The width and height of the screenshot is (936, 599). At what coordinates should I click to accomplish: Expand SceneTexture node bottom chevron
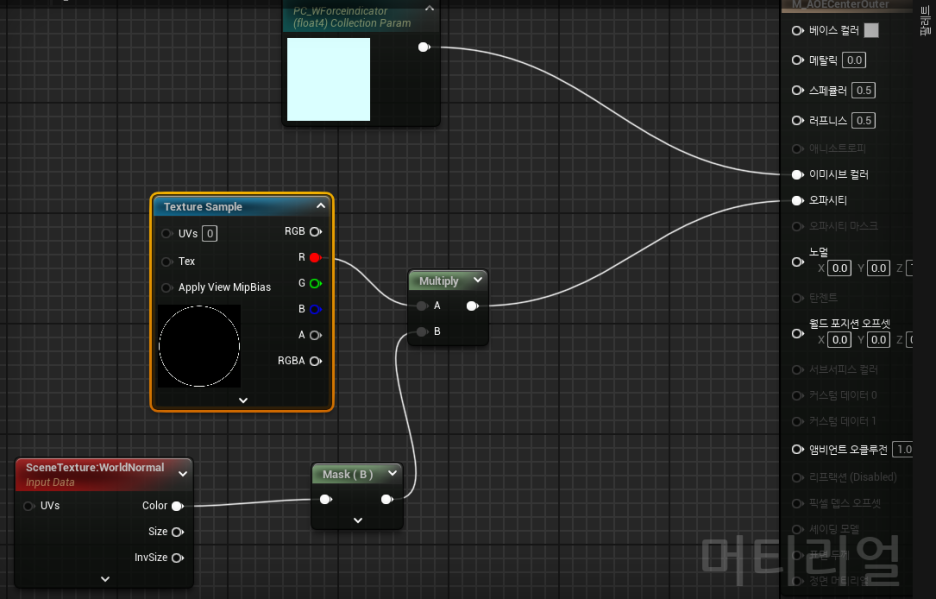point(105,579)
